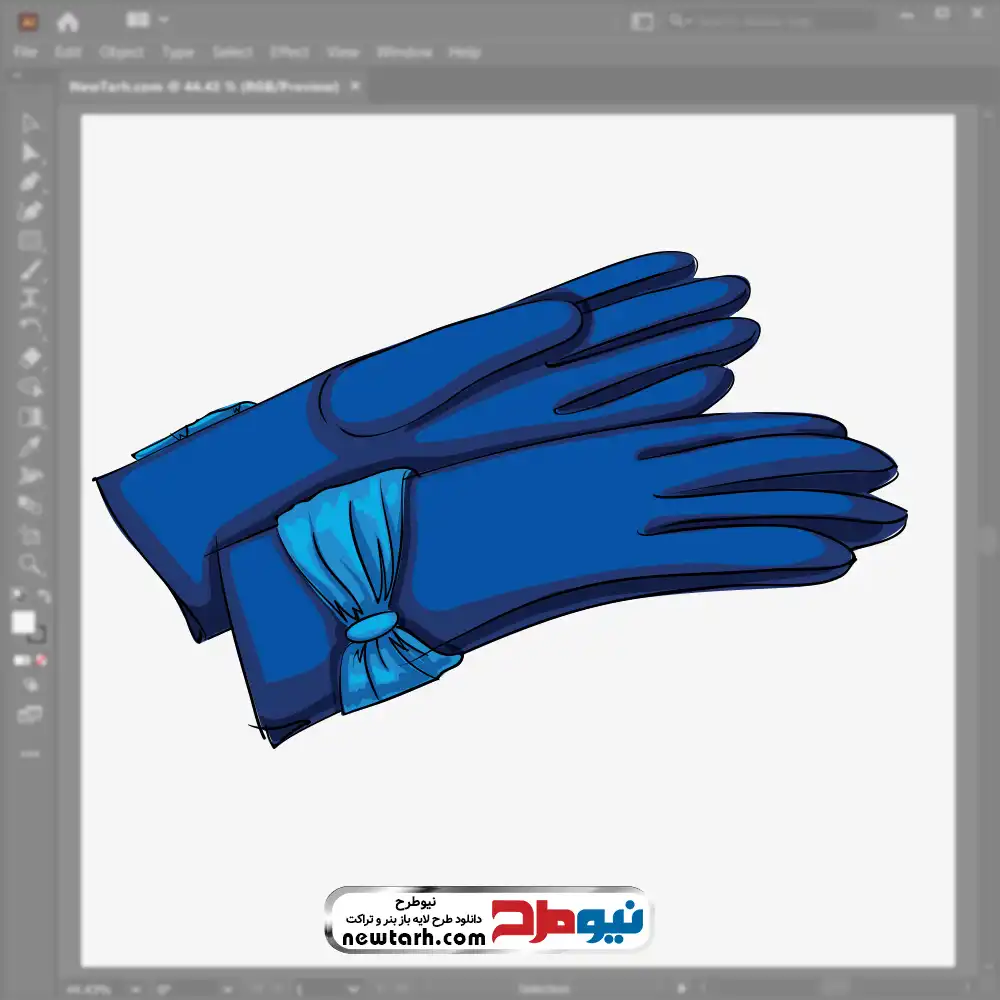The image size is (1000, 1000).
Task: Click the white Fill color swatch
Action: [x=23, y=623]
